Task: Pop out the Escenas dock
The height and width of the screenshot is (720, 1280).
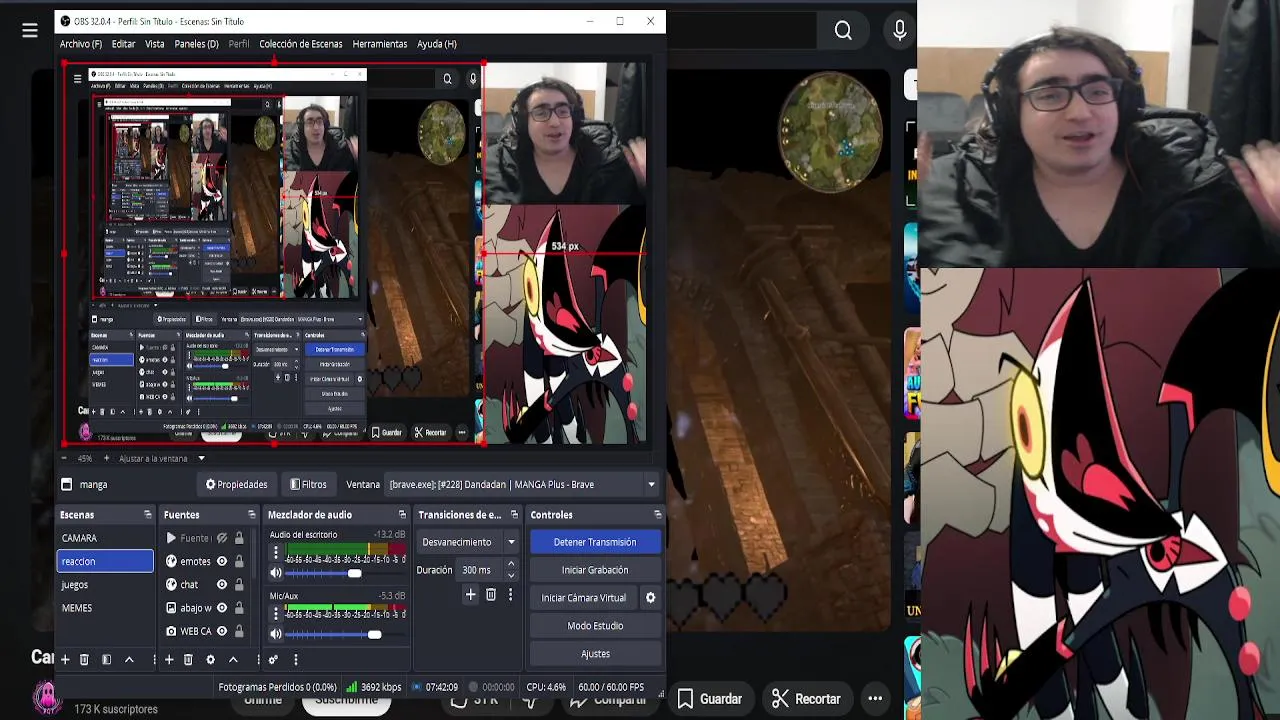Action: click(147, 515)
